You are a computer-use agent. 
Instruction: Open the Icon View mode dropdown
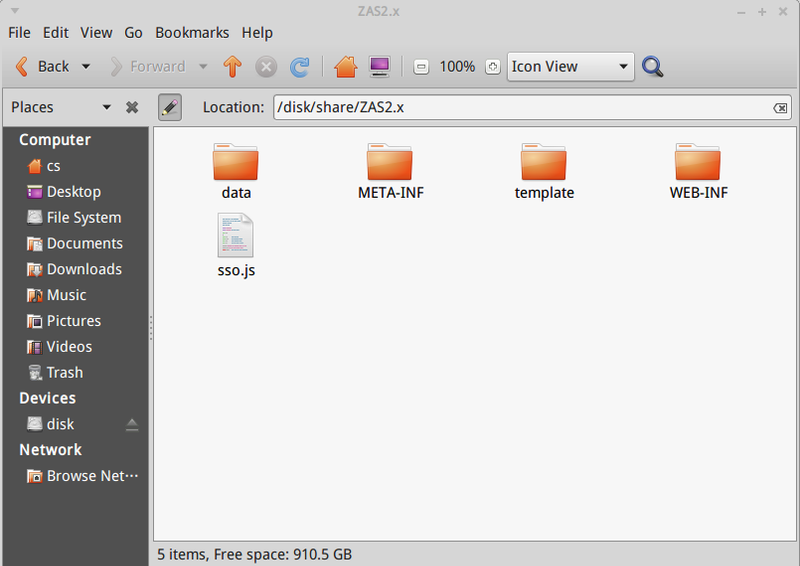tap(570, 67)
